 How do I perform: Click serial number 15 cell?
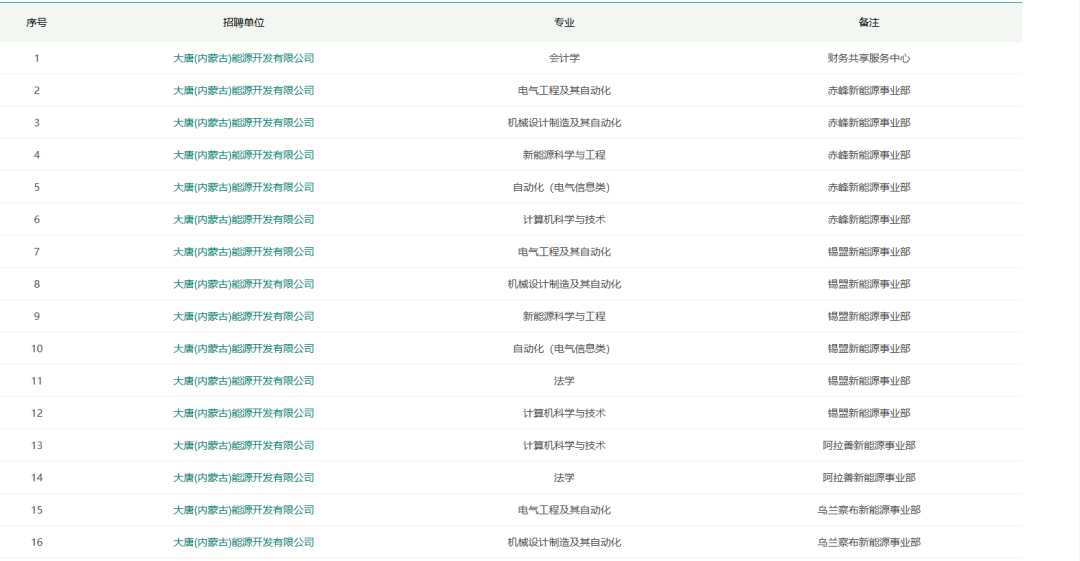37,511
